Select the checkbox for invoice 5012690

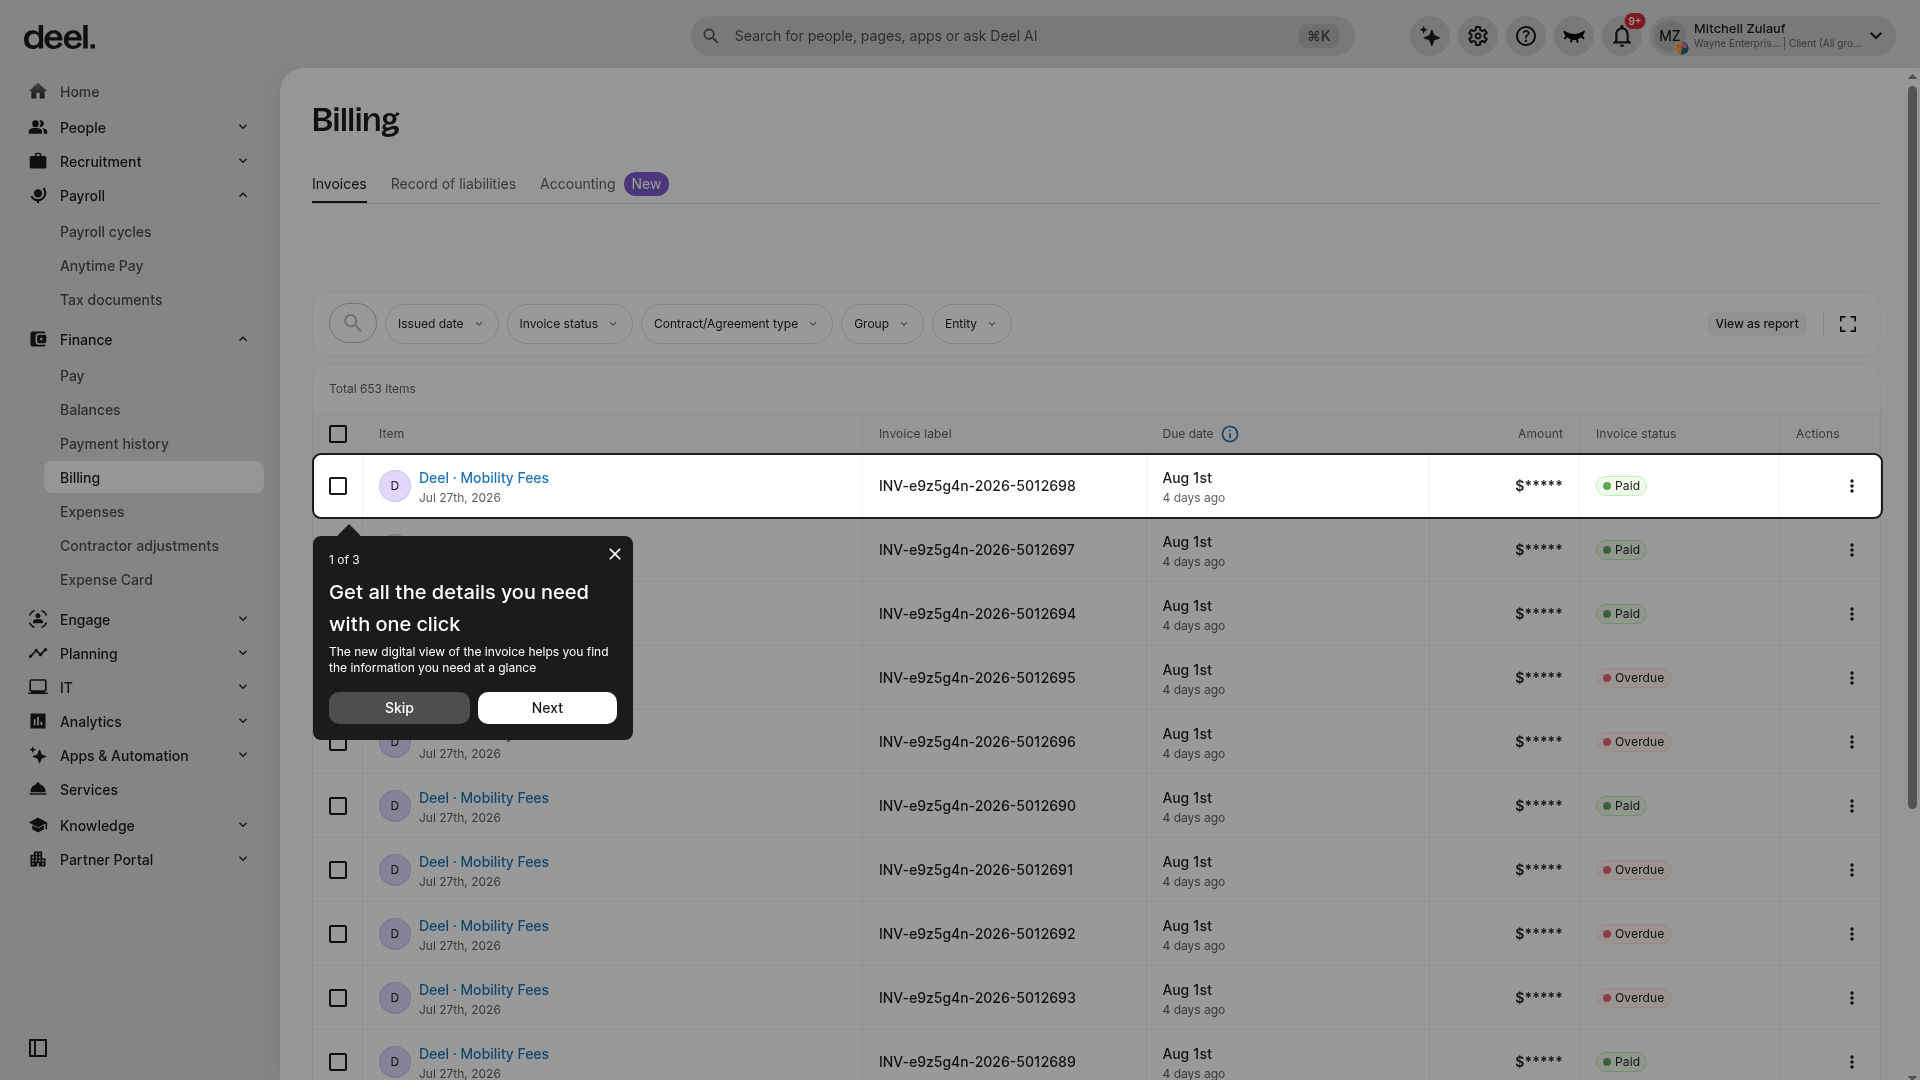[338, 806]
